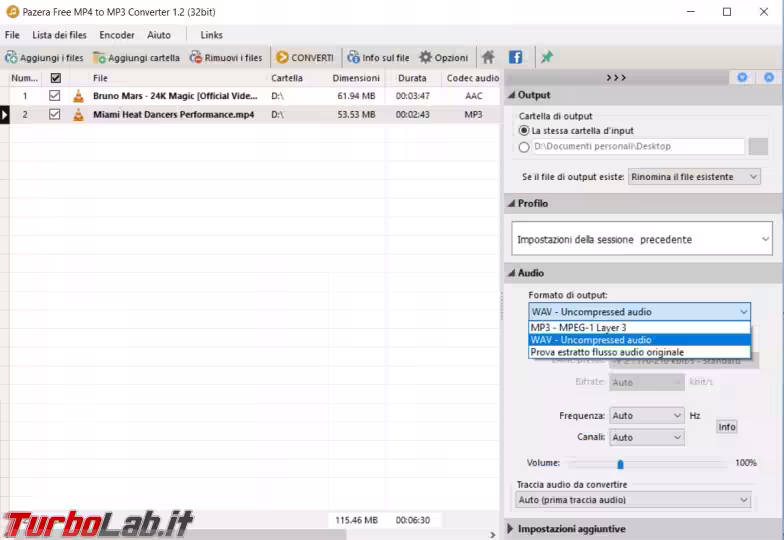Click the Info button near Frequenza
The height and width of the screenshot is (540, 784).
726,426
